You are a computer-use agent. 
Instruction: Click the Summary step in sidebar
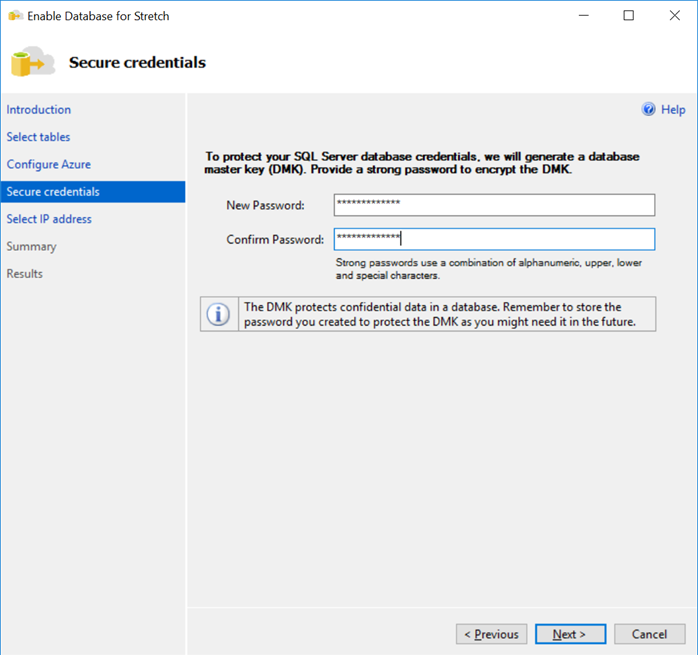(32, 246)
